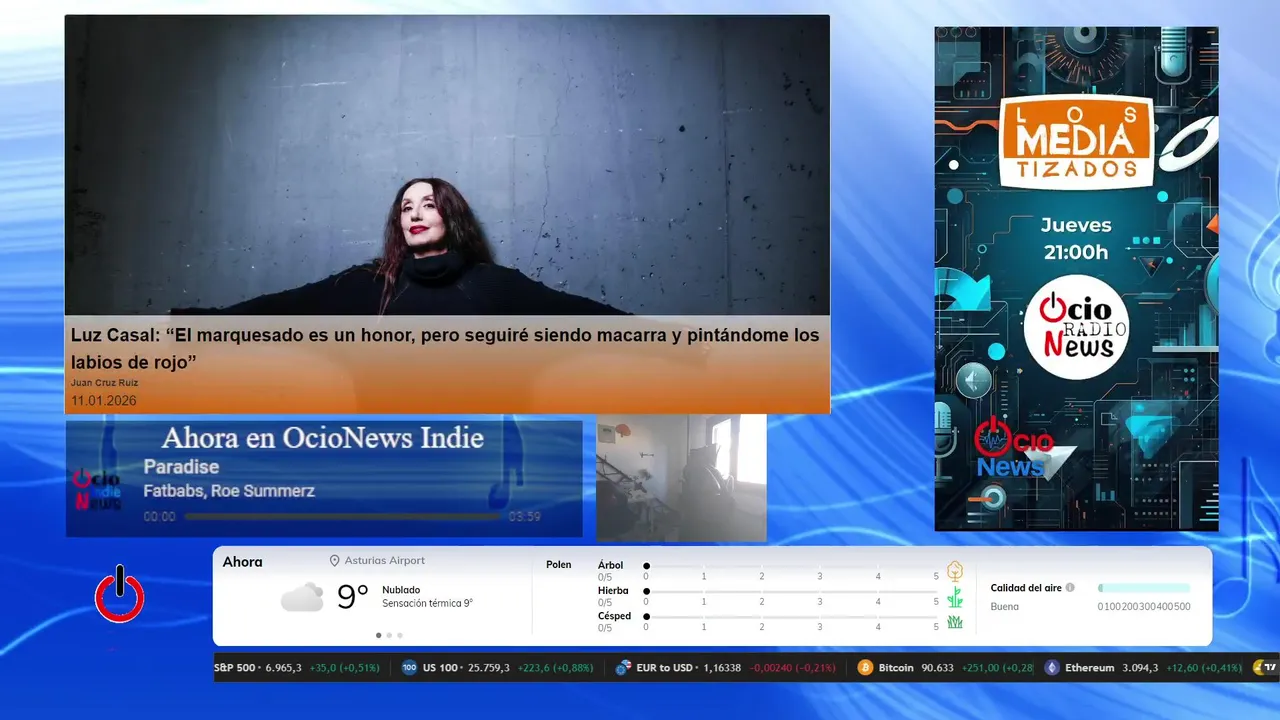Click the song title Paradise
The width and height of the screenshot is (1280, 720).
[x=181, y=467]
